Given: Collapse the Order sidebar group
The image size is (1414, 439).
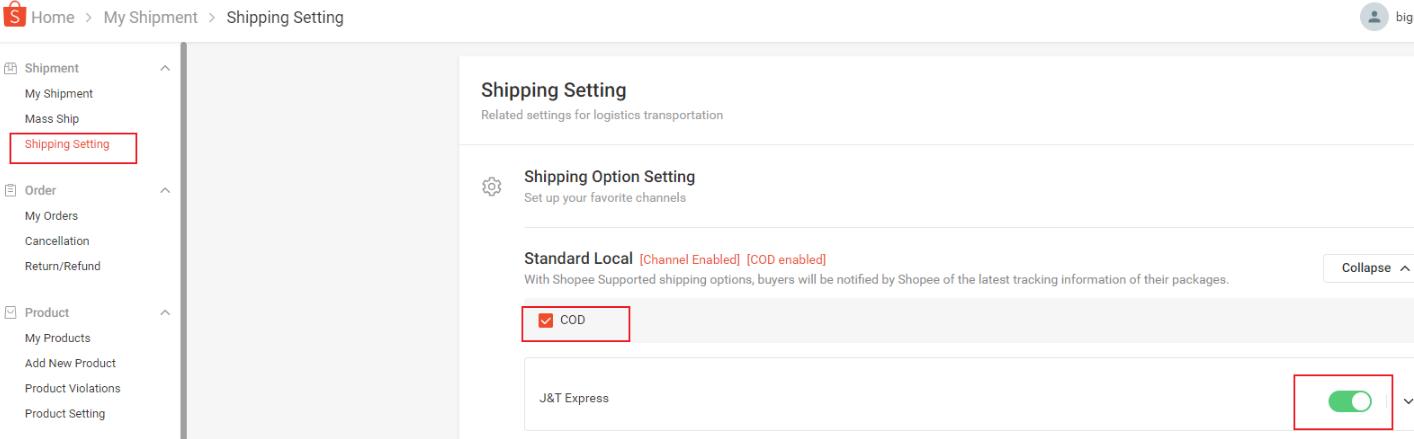Looking at the screenshot, I should [x=165, y=191].
